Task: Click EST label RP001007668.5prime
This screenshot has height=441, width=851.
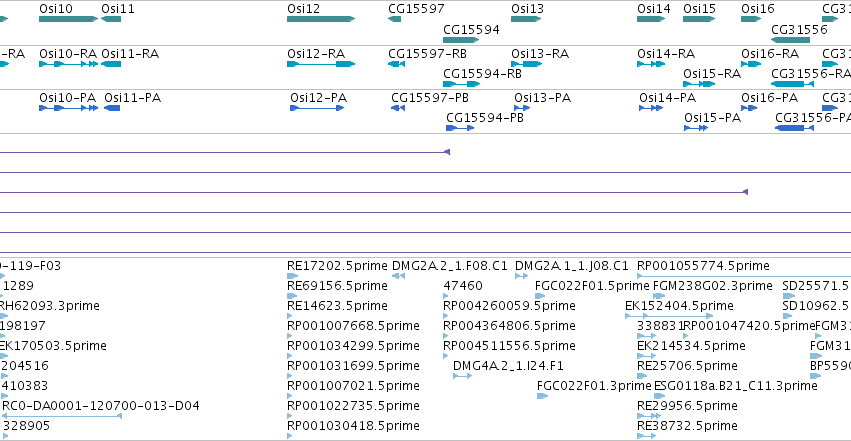Action: pyautogui.click(x=353, y=326)
